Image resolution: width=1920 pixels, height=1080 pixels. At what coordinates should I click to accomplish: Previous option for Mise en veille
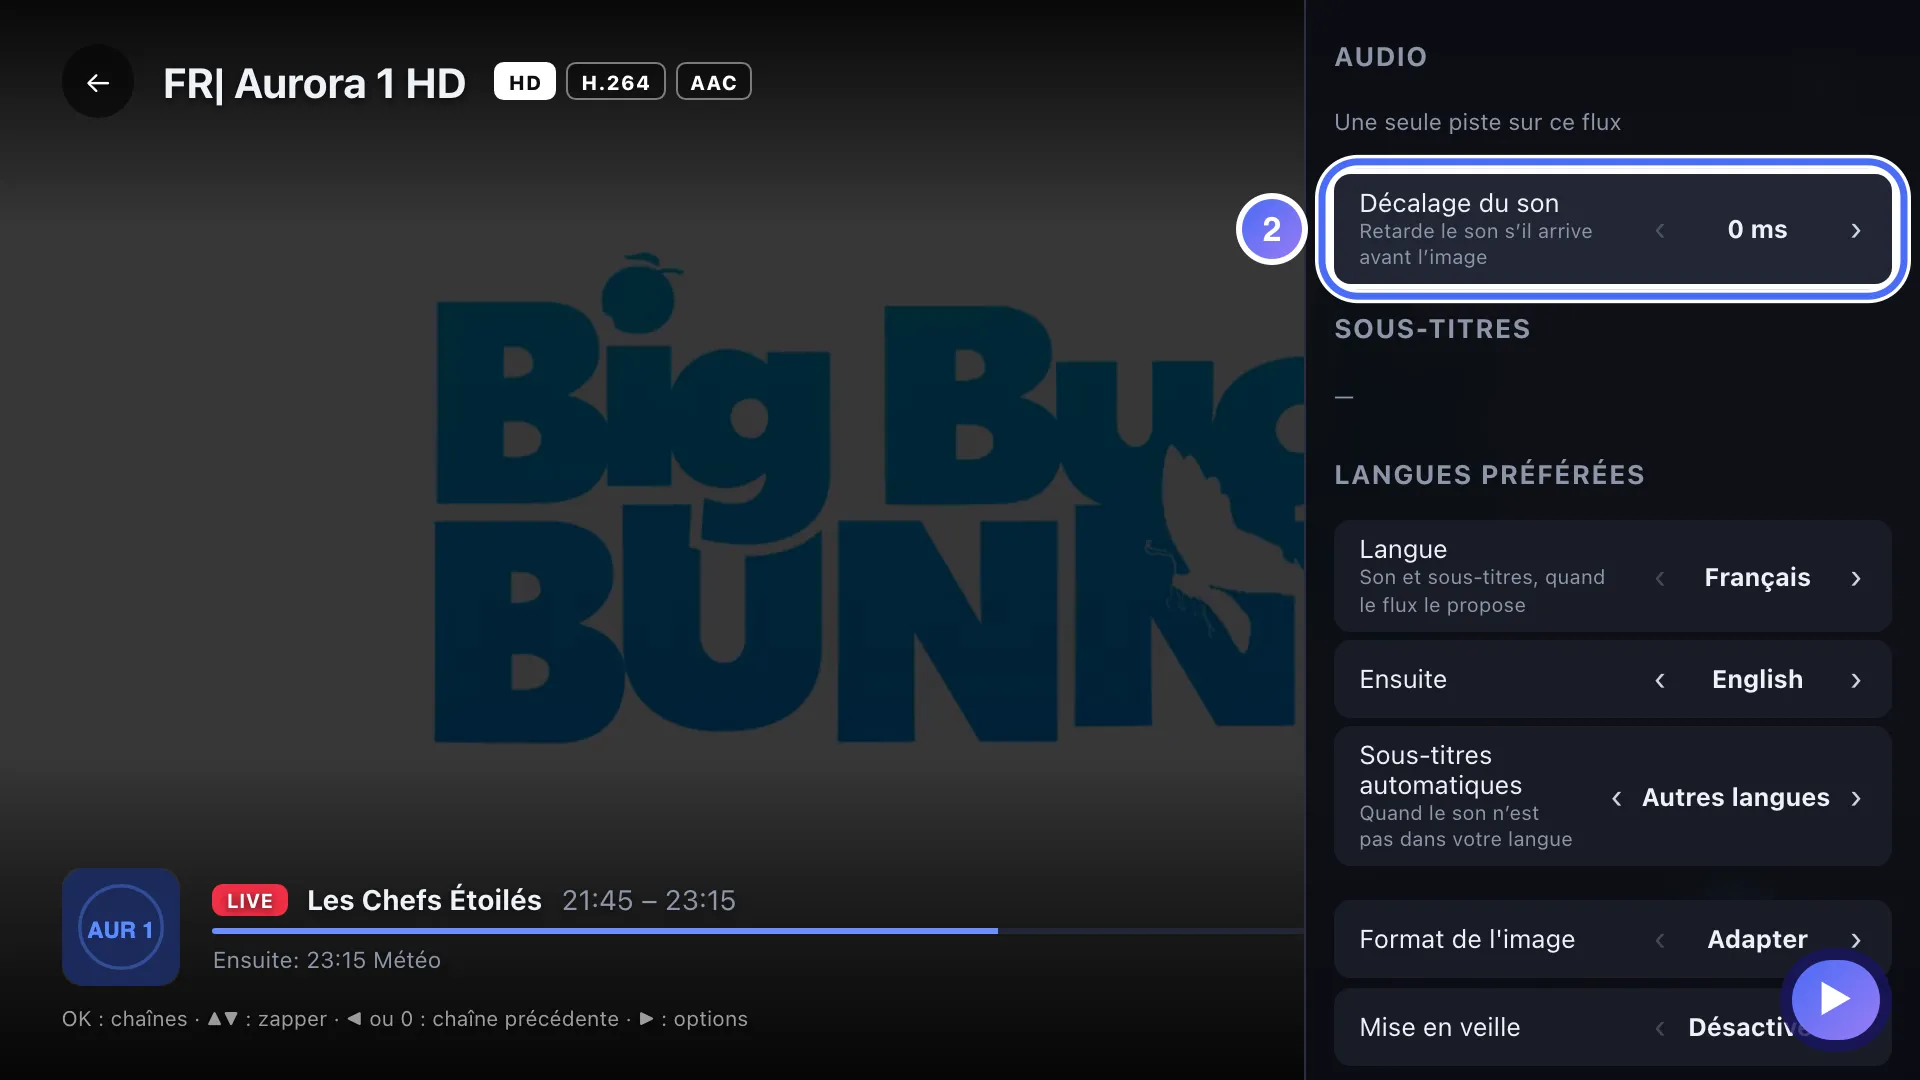pyautogui.click(x=1660, y=1029)
